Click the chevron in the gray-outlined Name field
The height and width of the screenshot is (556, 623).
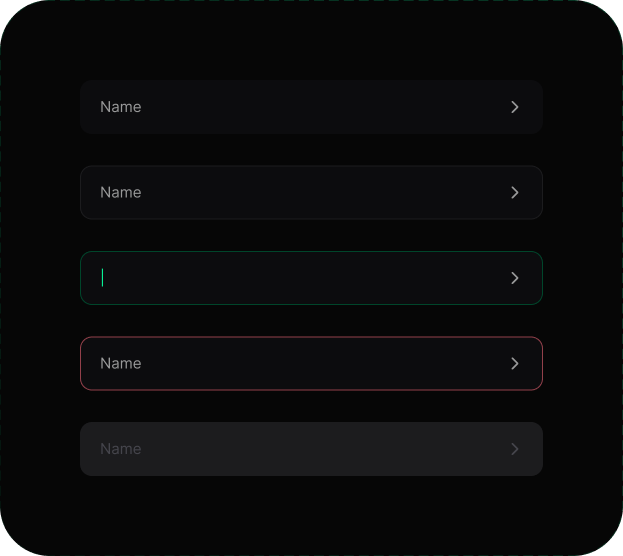[515, 192]
